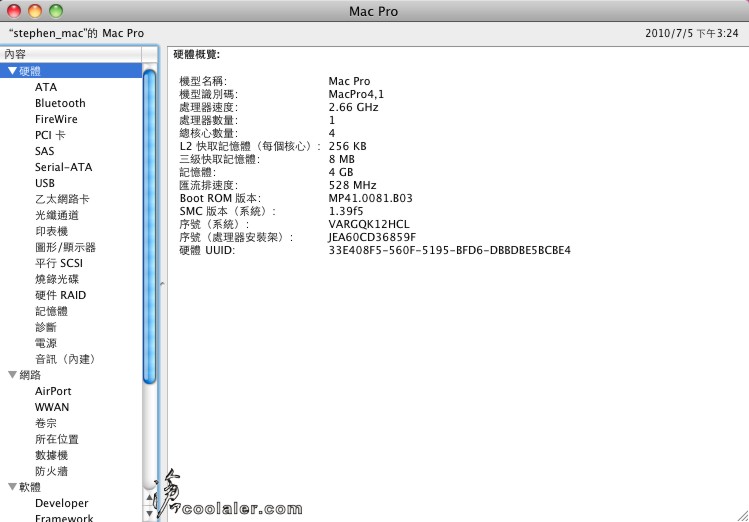Click the hardware UUID value
The height and width of the screenshot is (522, 749).
pyautogui.click(x=449, y=250)
